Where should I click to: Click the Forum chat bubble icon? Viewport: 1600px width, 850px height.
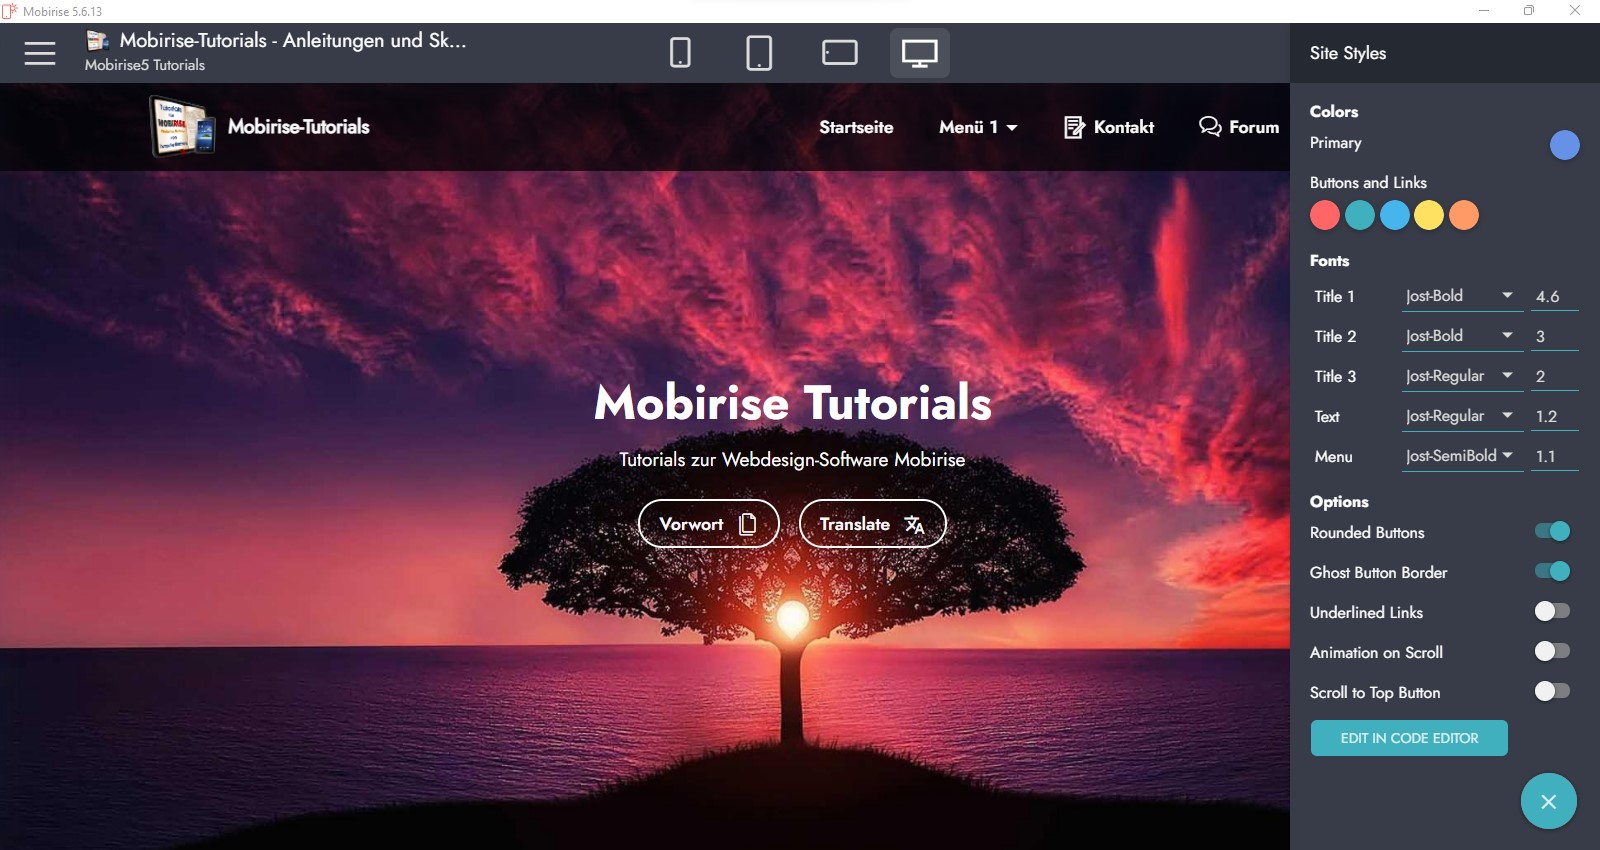pos(1210,127)
